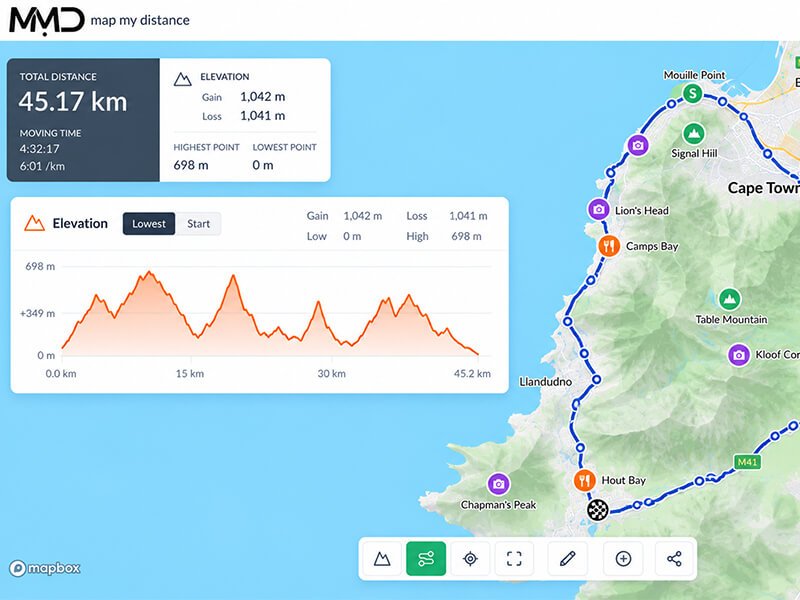
Task: Share this route
Action: pos(674,559)
